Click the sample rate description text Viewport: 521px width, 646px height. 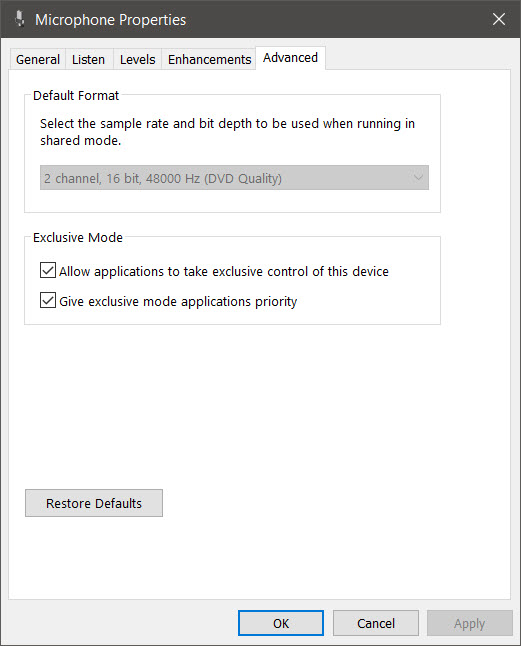tap(227, 132)
